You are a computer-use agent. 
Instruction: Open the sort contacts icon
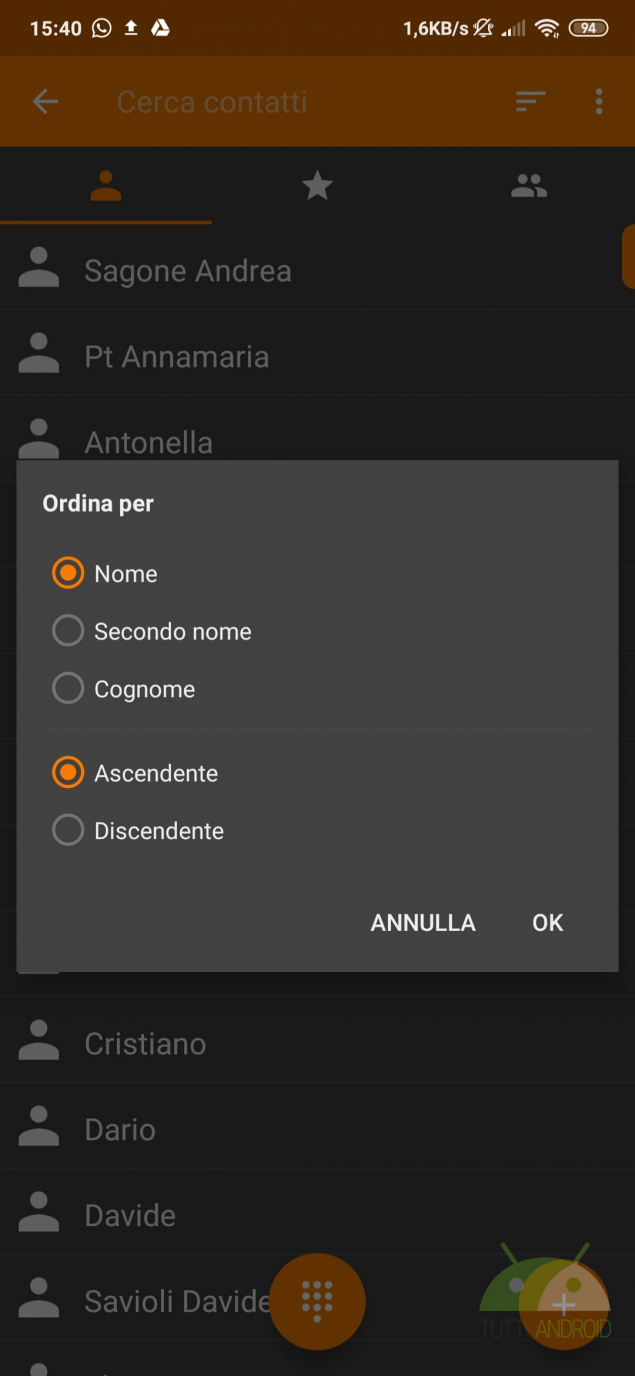pyautogui.click(x=530, y=101)
